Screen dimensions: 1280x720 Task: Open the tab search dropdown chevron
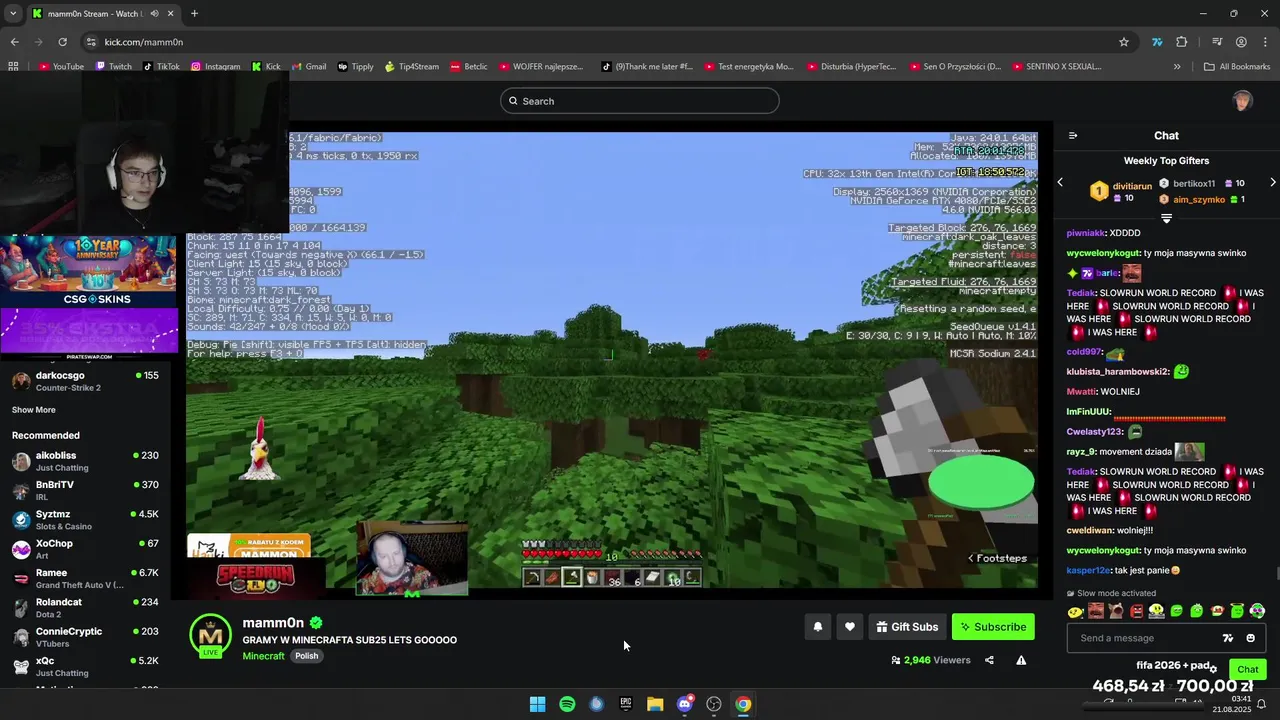(13, 13)
